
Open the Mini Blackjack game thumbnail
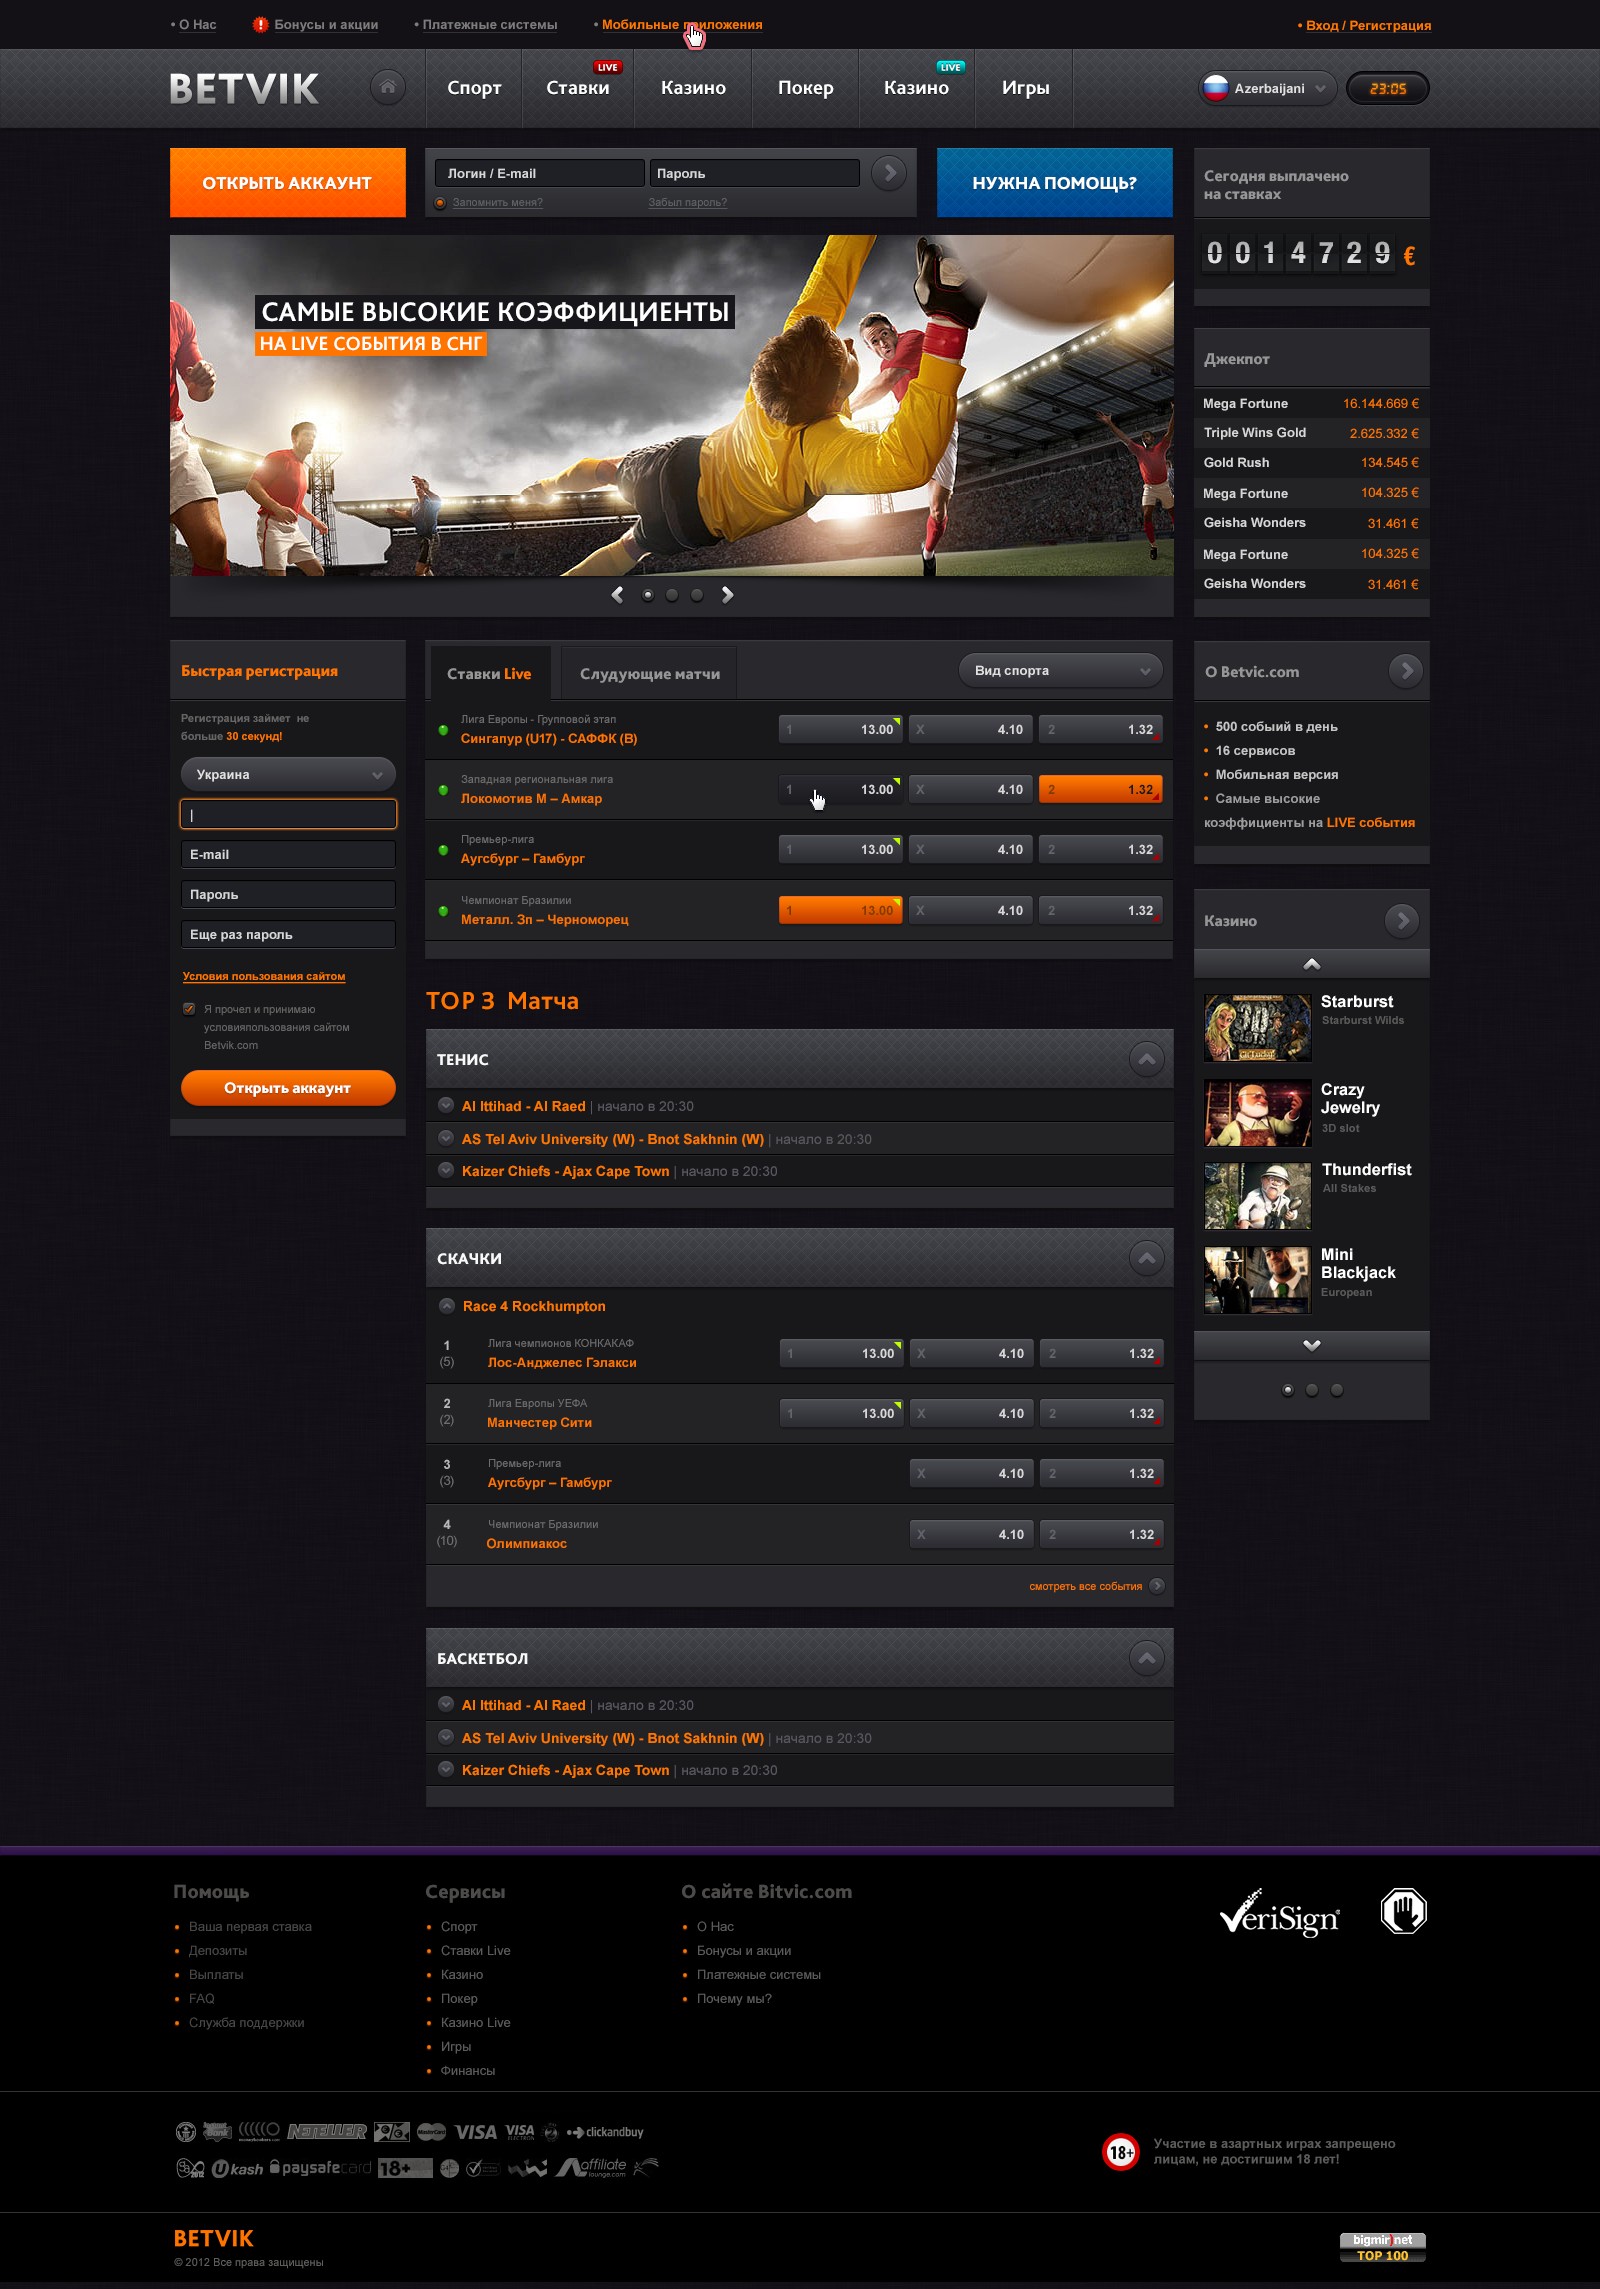pos(1257,1279)
